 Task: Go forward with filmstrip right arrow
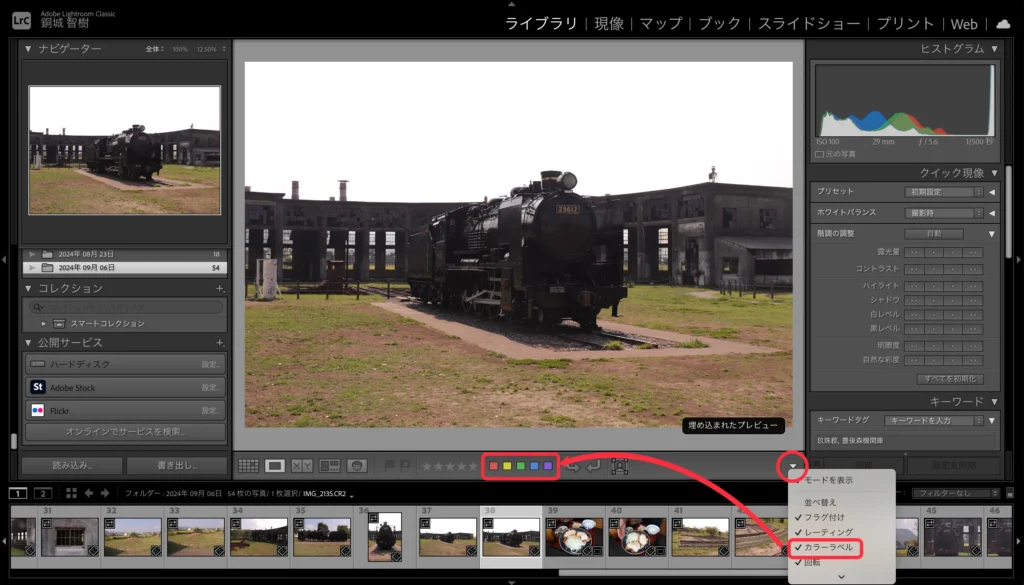coord(102,493)
